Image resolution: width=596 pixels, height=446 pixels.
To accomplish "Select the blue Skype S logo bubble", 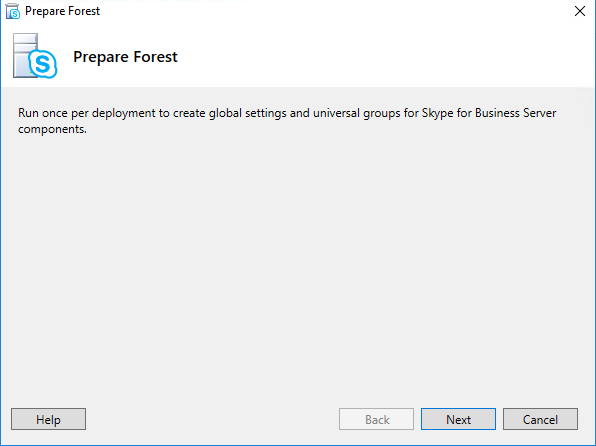I will (x=43, y=64).
